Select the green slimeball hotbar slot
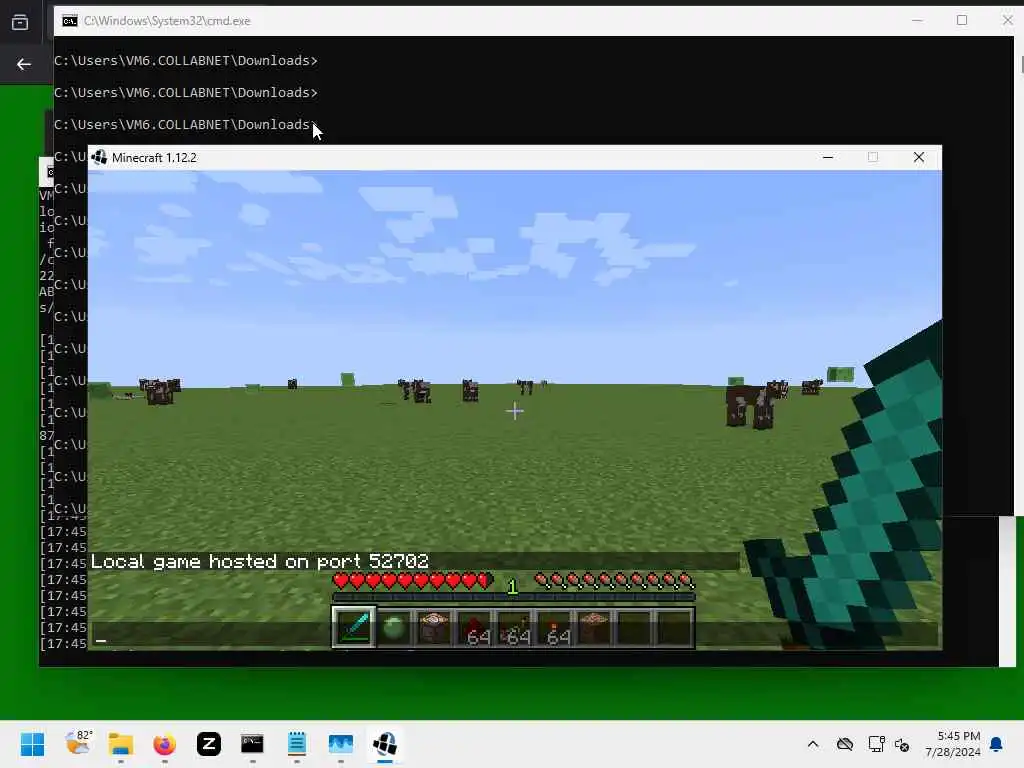The height and width of the screenshot is (768, 1024). pyautogui.click(x=394, y=627)
